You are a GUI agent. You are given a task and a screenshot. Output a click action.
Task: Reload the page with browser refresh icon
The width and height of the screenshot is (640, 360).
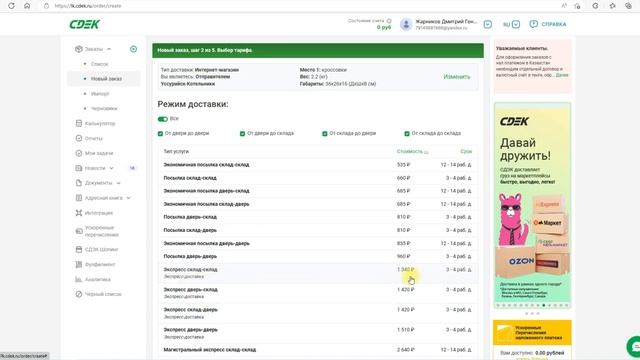tap(11, 6)
